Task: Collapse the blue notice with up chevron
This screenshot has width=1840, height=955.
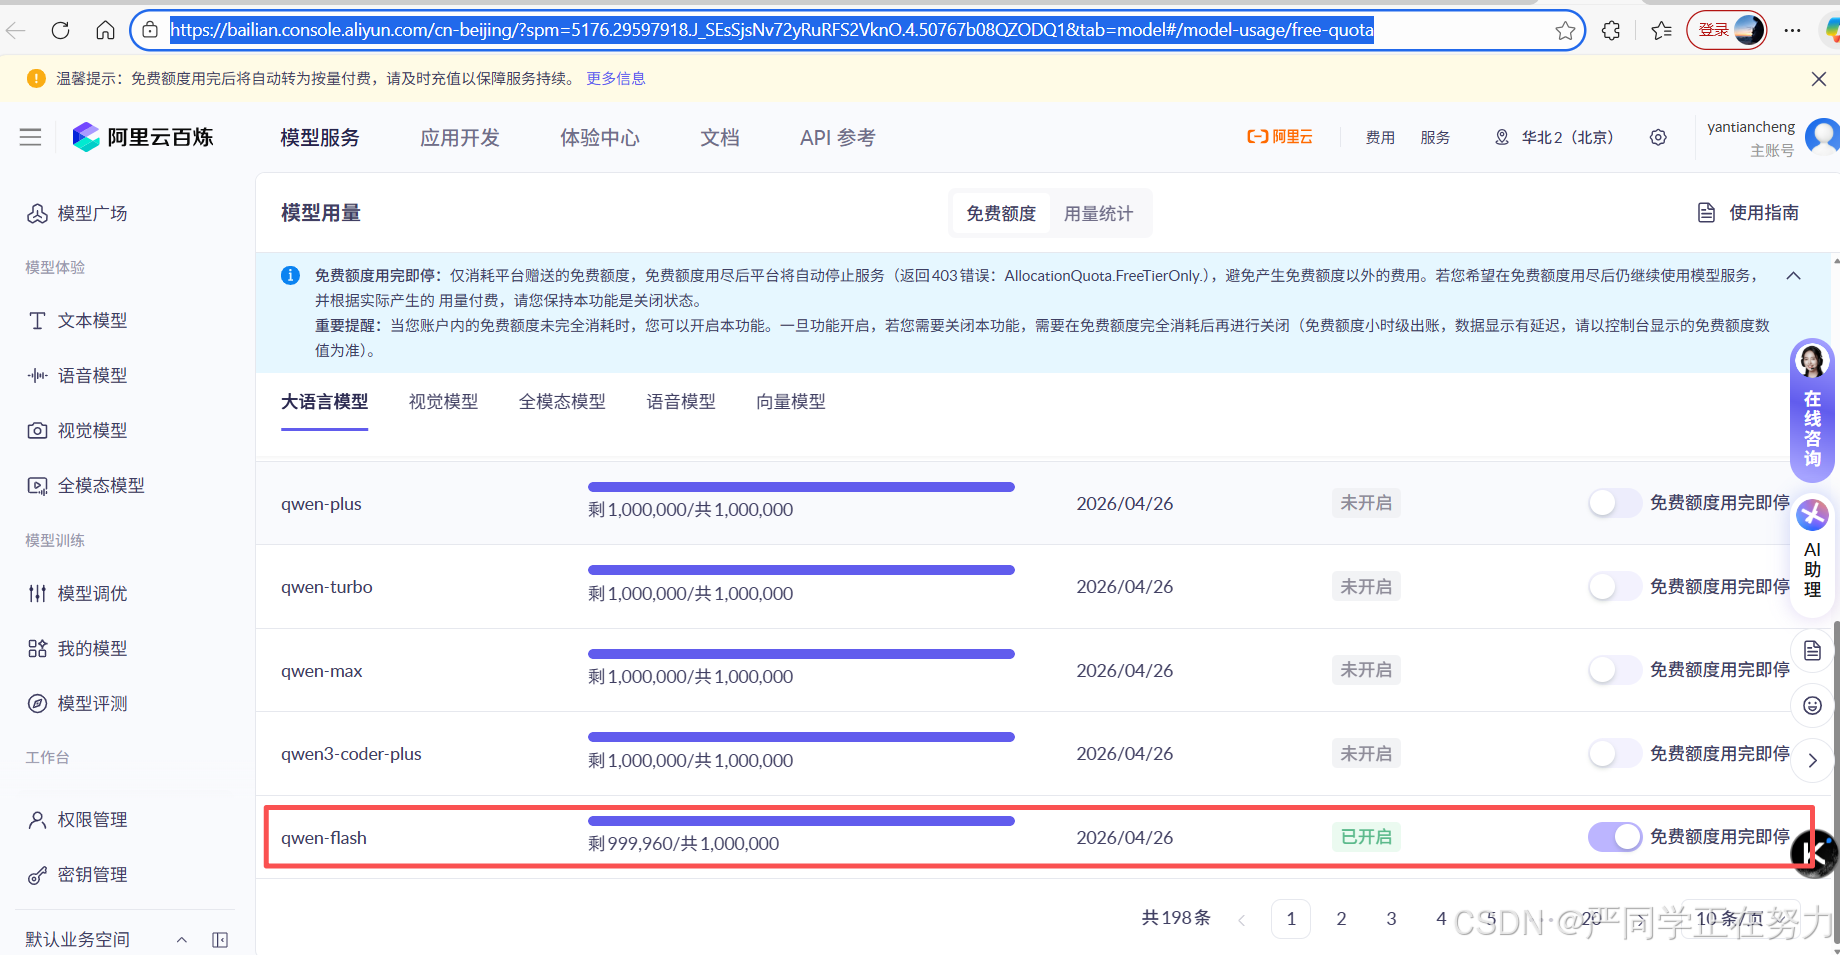Action: point(1793,276)
